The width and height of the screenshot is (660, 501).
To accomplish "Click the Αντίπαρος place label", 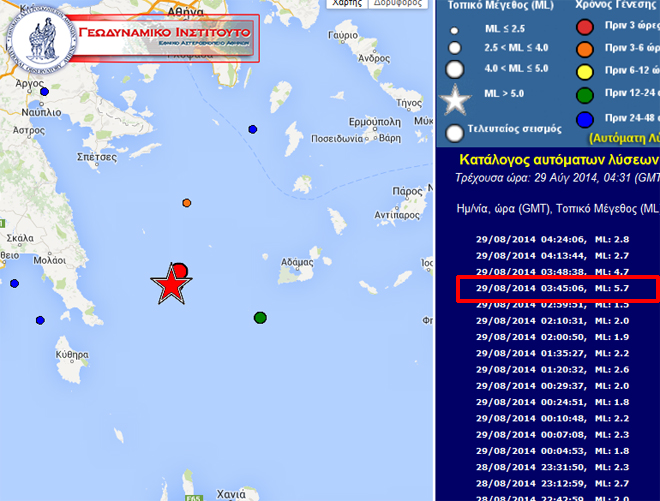I will pos(397,215).
